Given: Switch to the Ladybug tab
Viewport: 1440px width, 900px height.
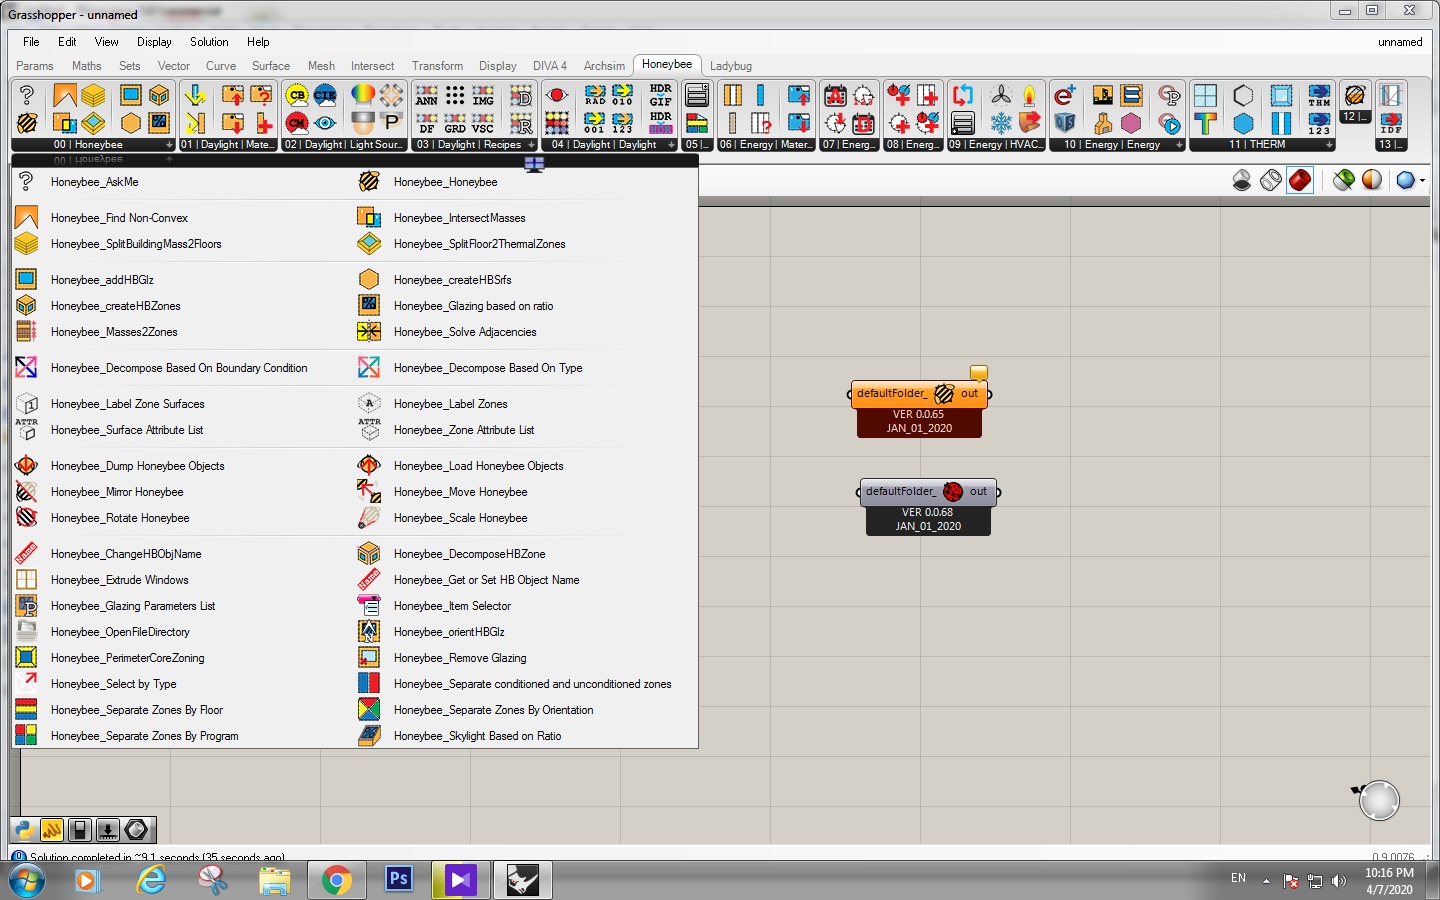Looking at the screenshot, I should pos(731,66).
